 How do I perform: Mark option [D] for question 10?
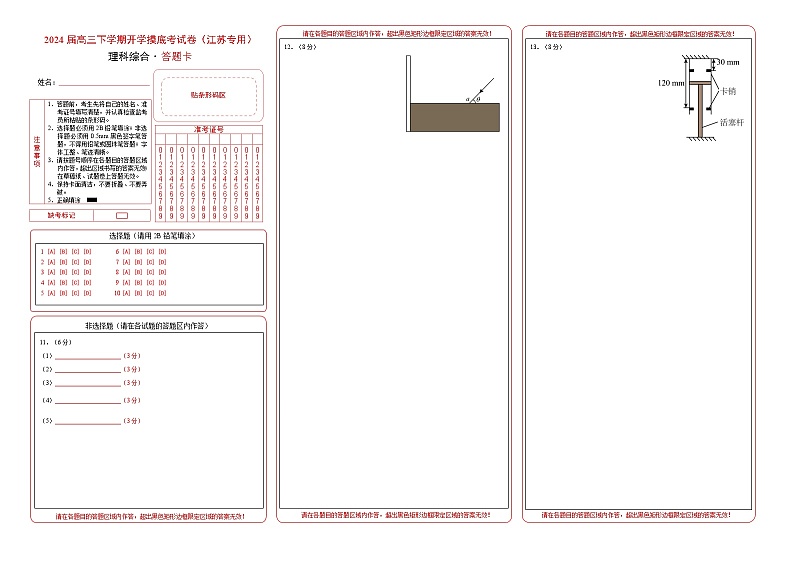pyautogui.click(x=163, y=293)
